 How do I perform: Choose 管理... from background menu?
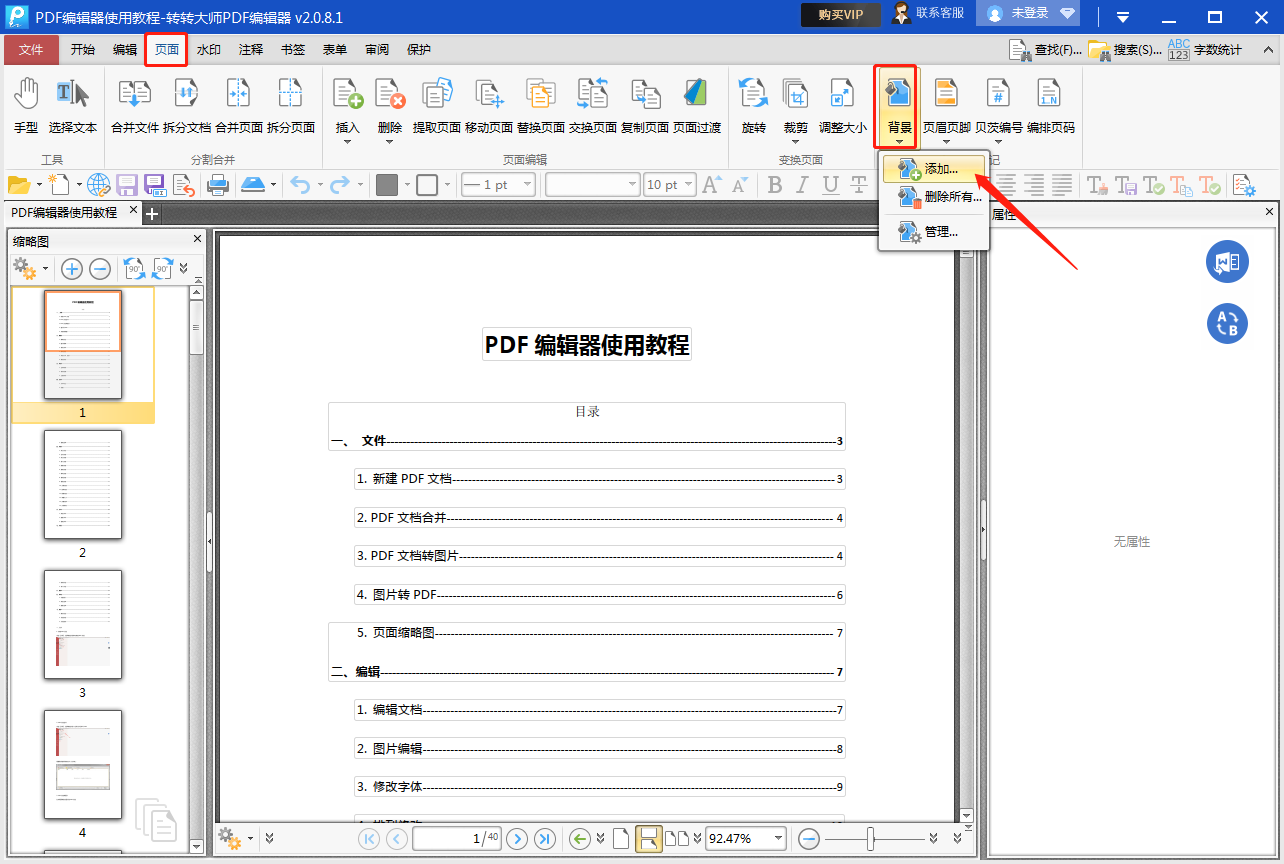(934, 231)
